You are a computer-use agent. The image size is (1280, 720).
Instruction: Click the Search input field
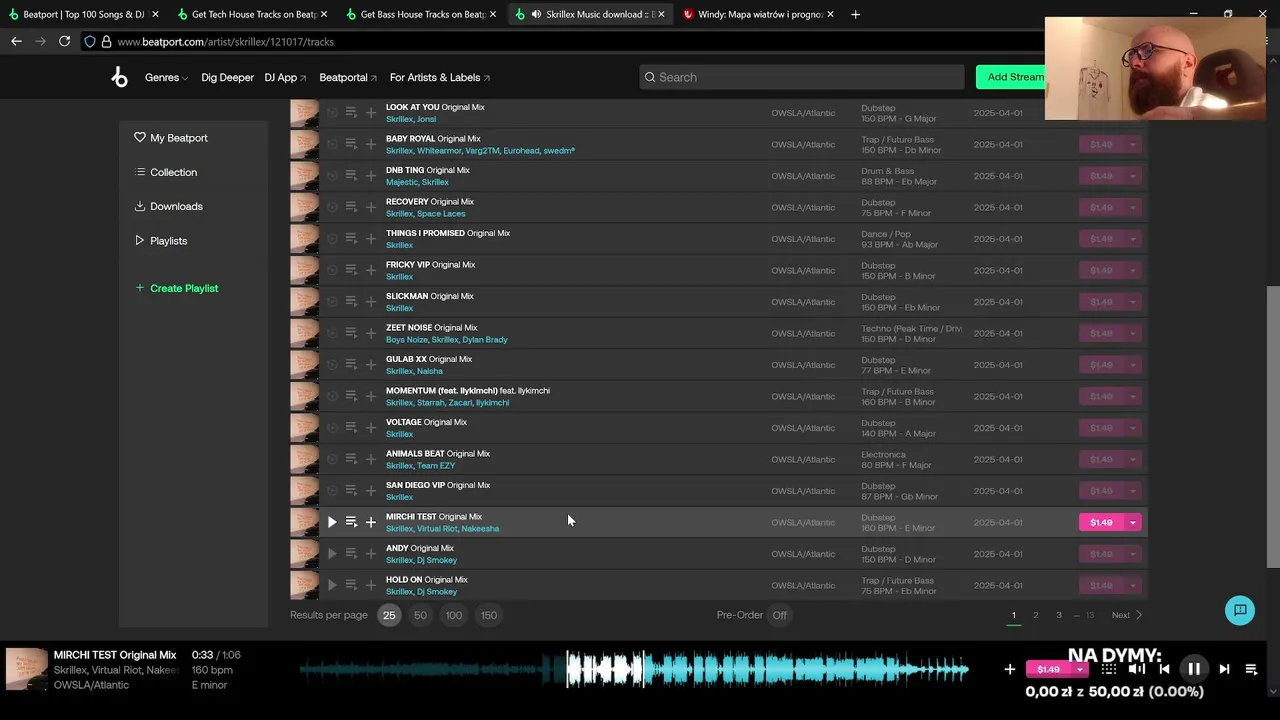[x=801, y=77]
